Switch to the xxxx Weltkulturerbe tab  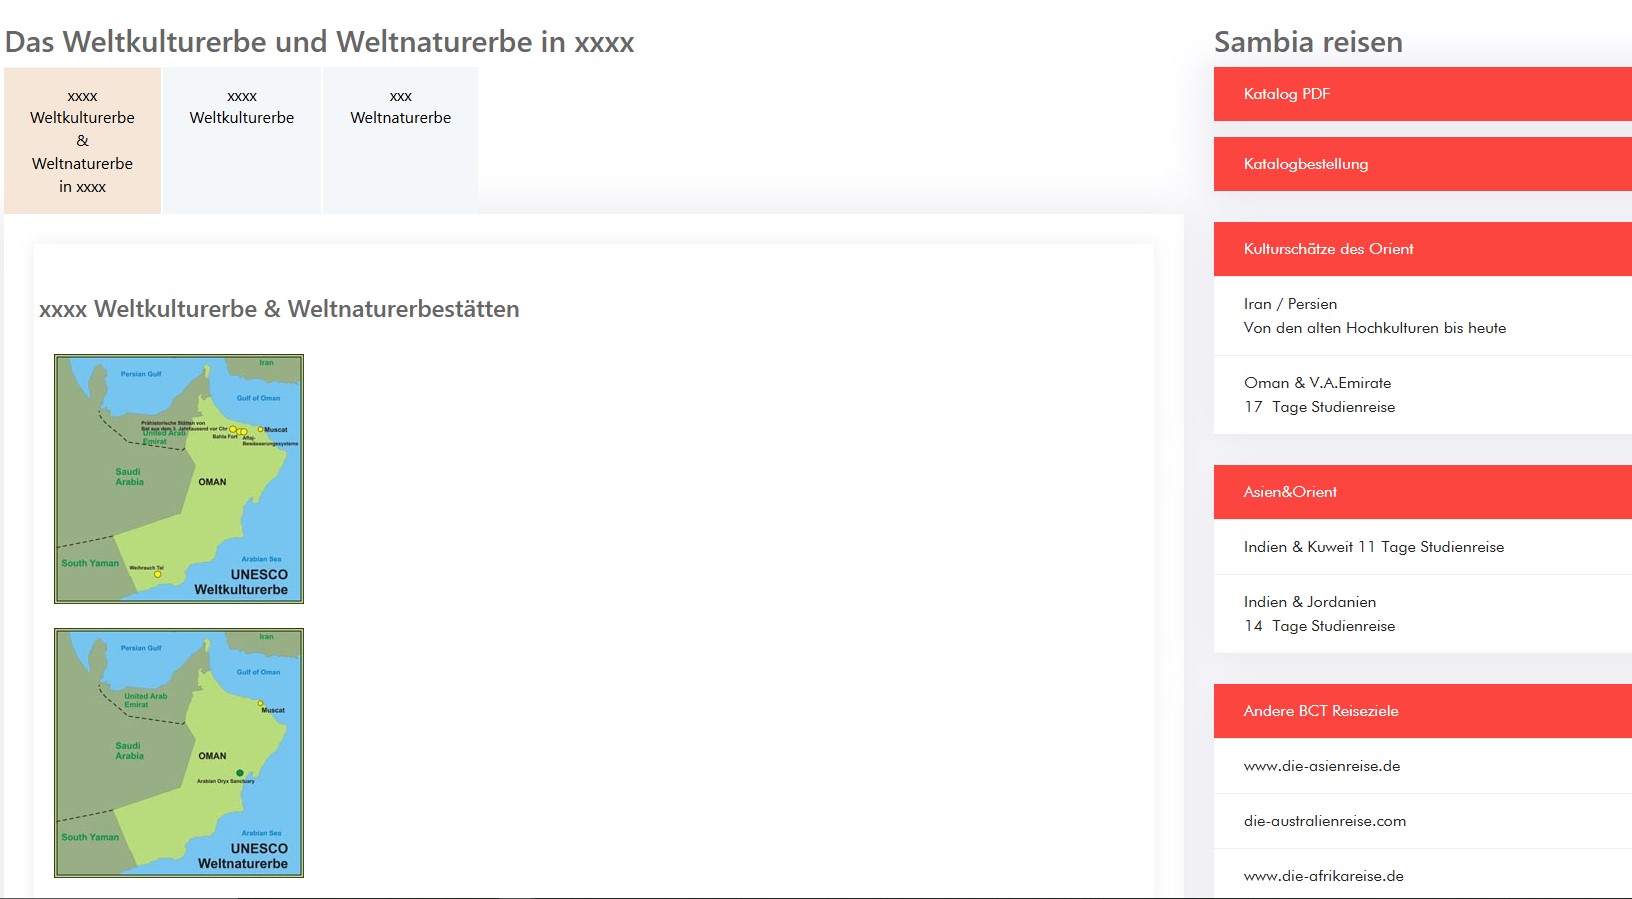(x=242, y=141)
